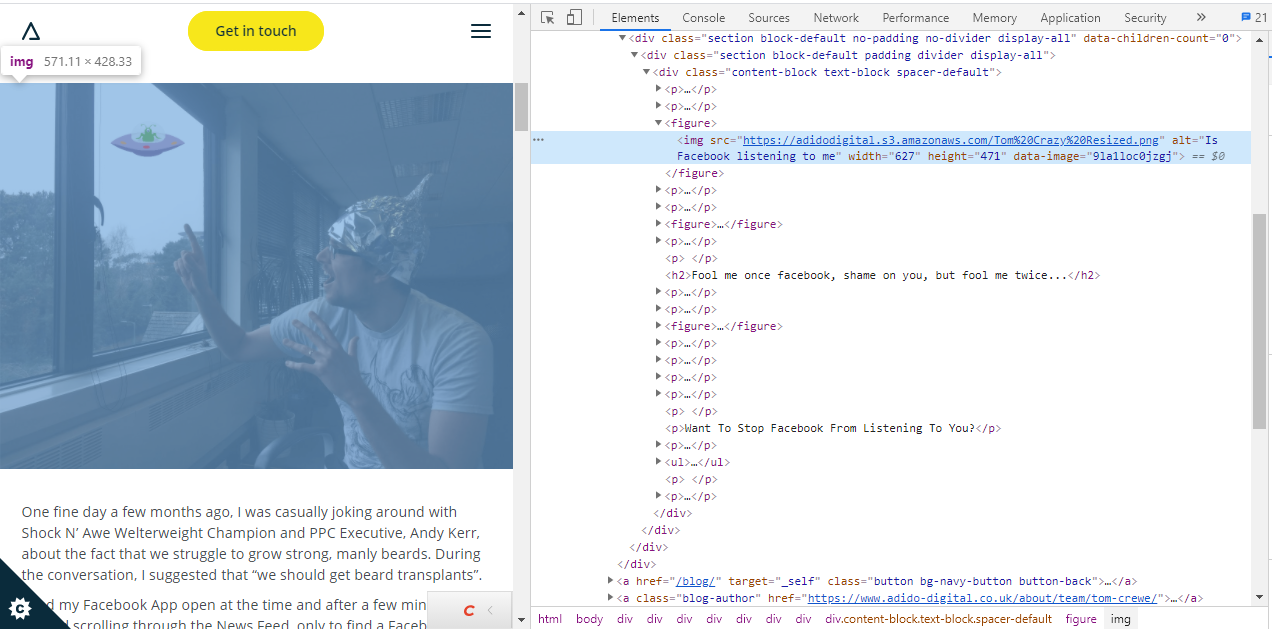The image size is (1272, 629).
Task: Open the Network tab
Action: coord(836,17)
